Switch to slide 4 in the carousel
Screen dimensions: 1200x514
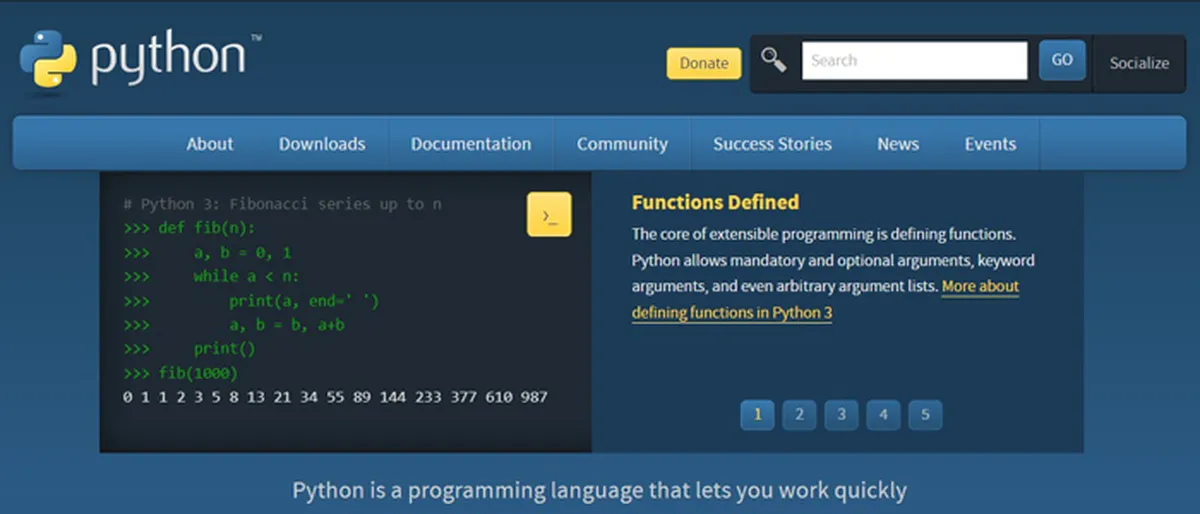click(x=883, y=414)
